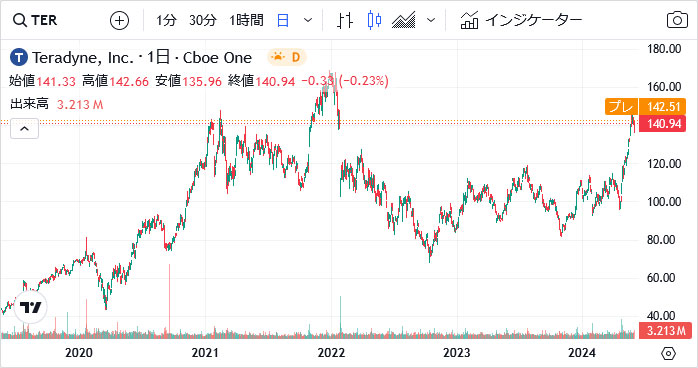
Task: Expand the chart style dropdown arrow
Action: (430, 20)
